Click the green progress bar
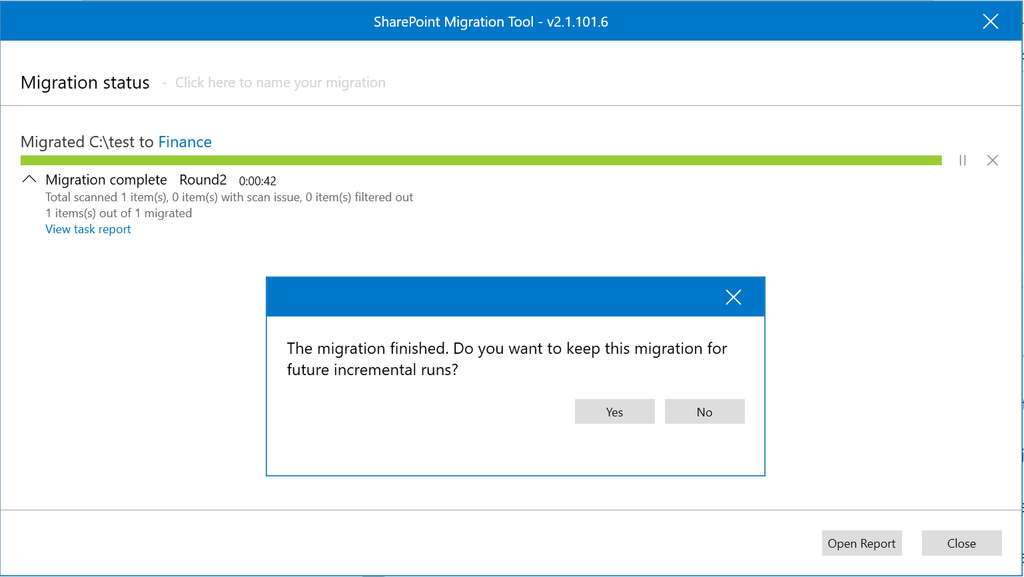1024x577 pixels. [x=480, y=159]
